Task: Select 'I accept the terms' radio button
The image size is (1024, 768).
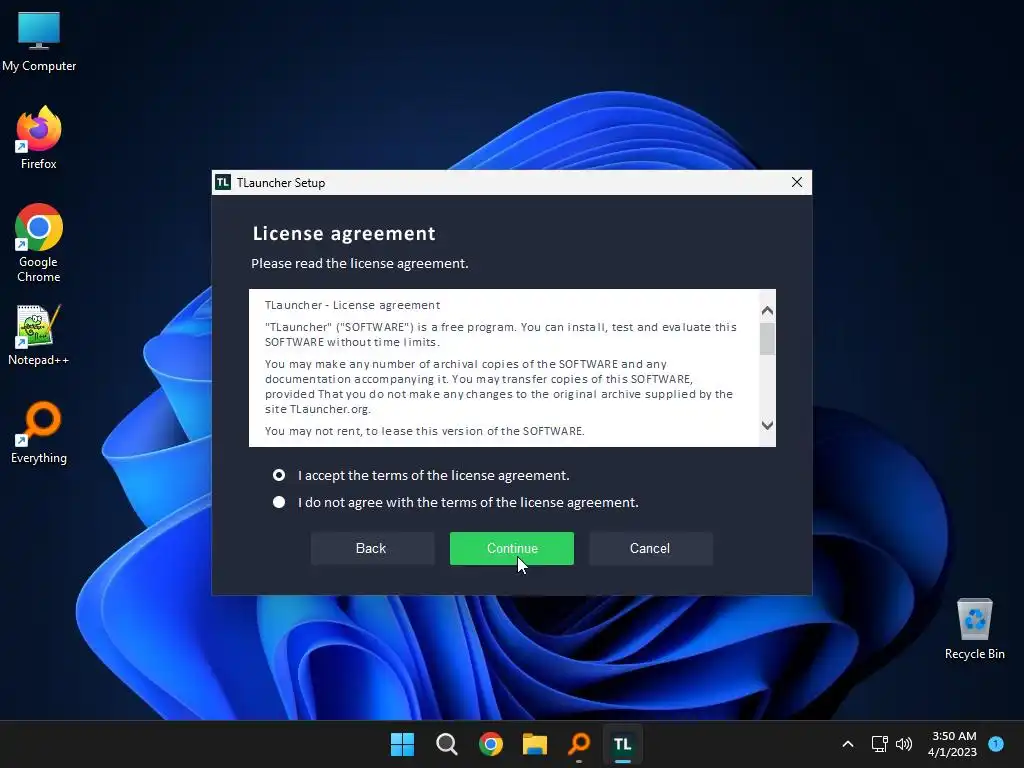Action: click(279, 475)
